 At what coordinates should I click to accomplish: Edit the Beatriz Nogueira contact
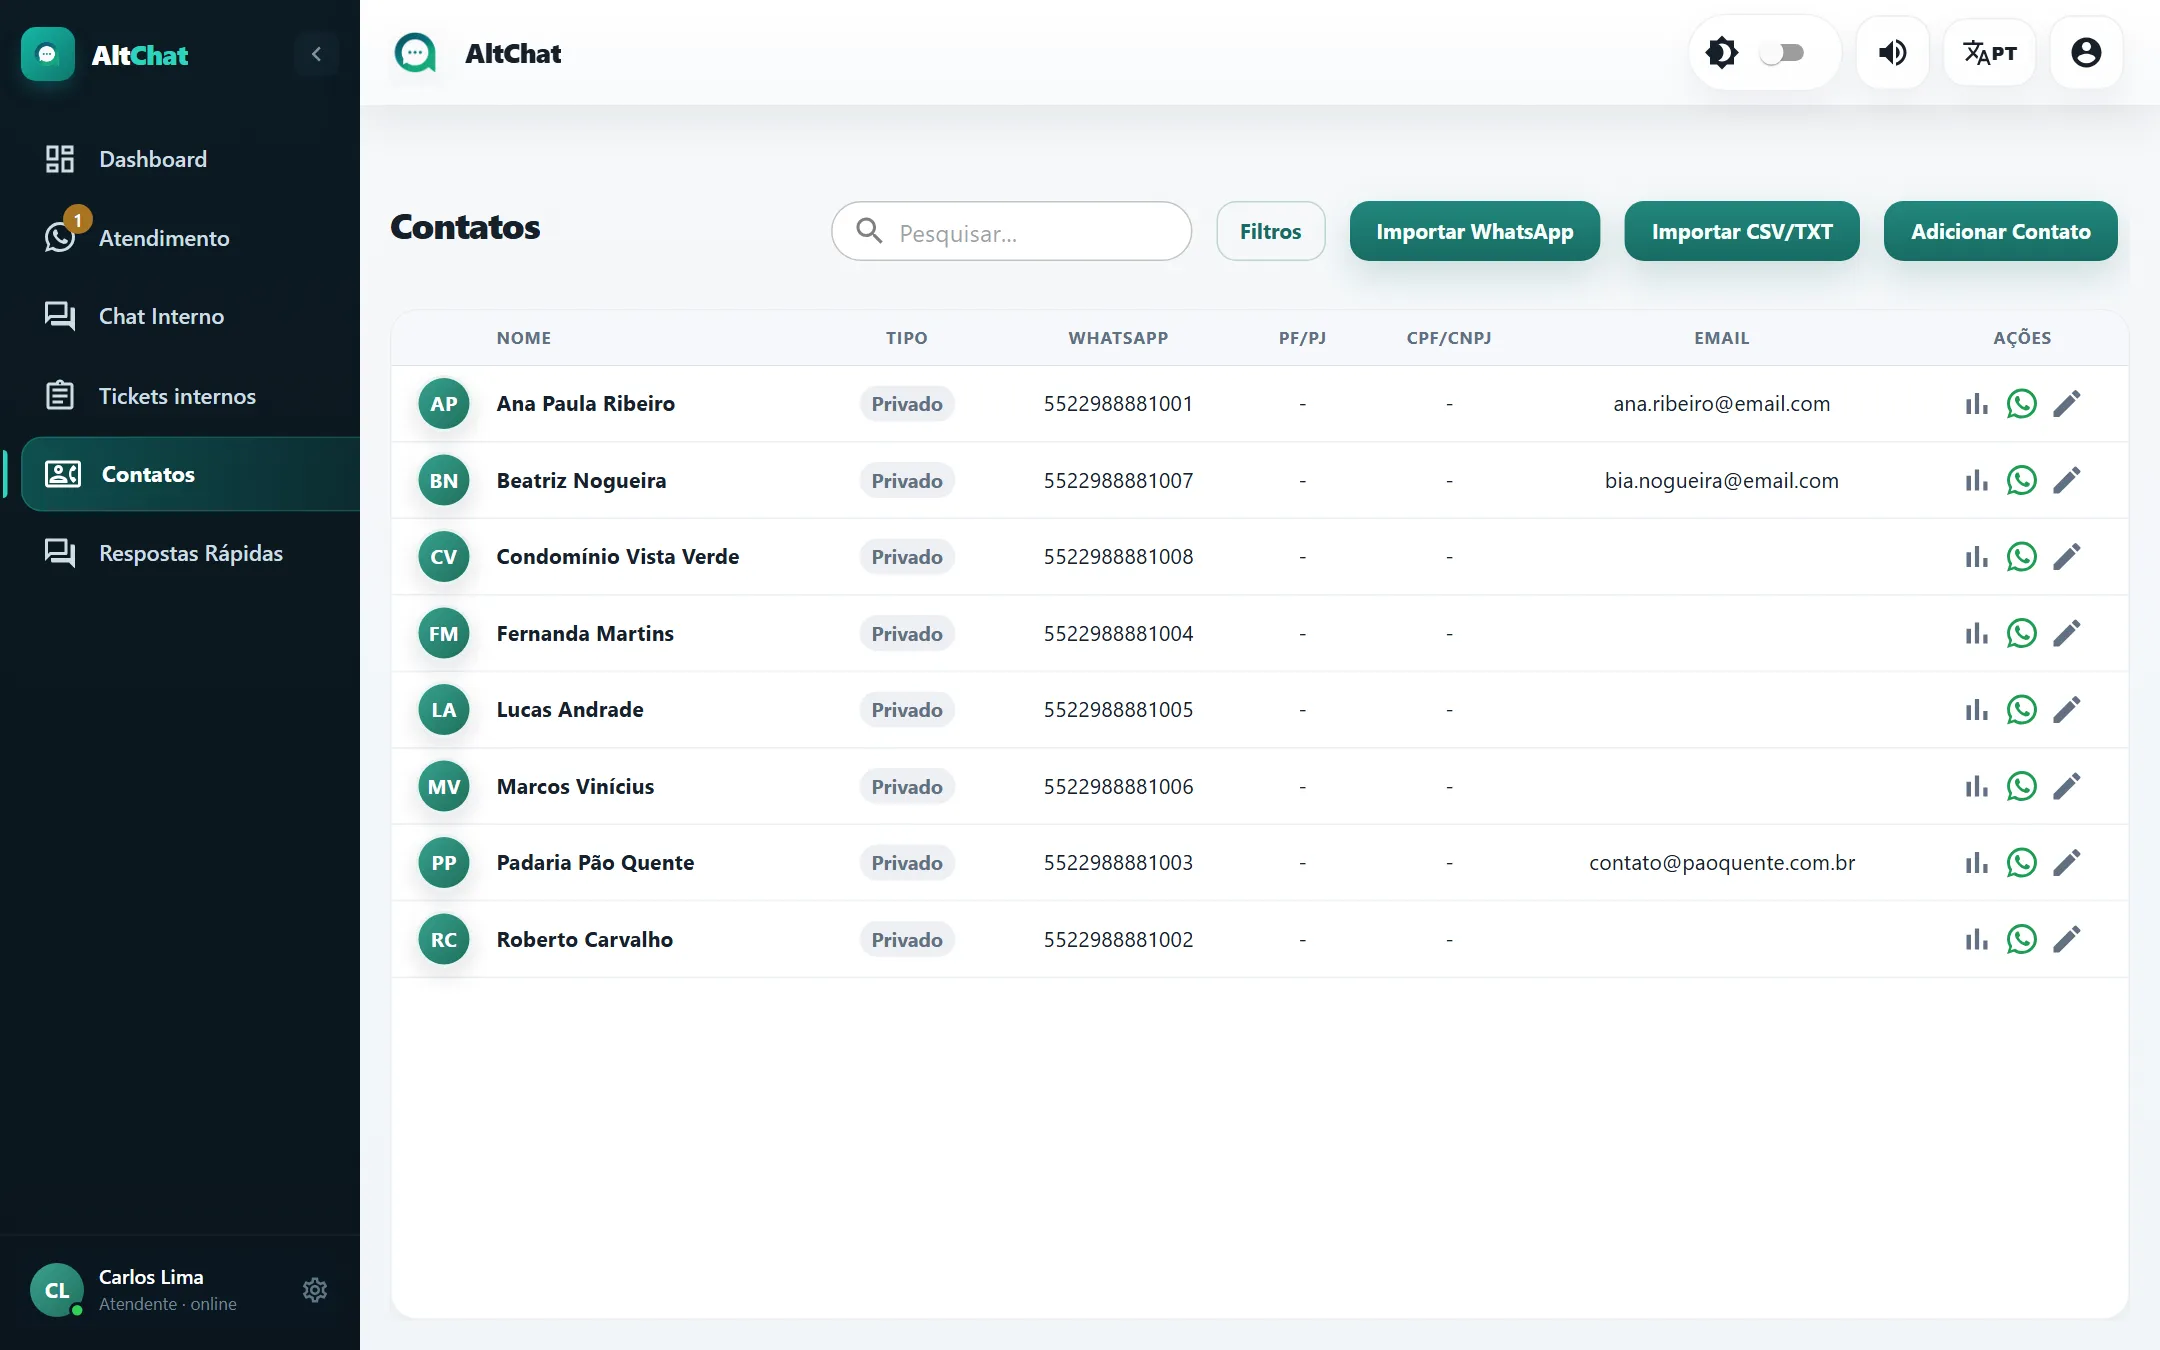click(2067, 481)
